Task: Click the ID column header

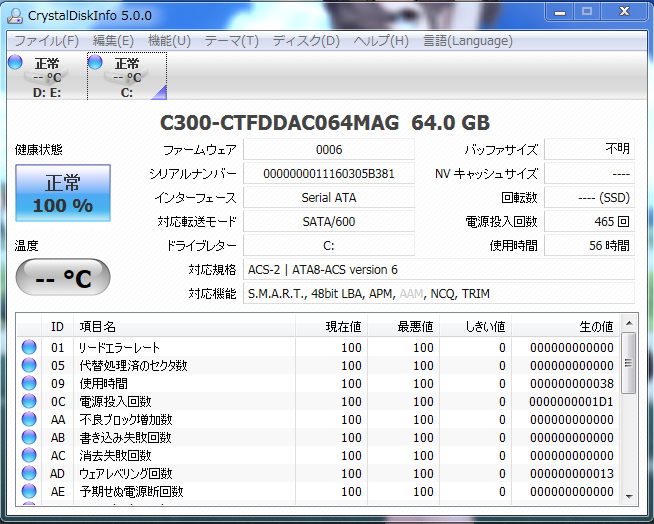Action: pos(58,326)
